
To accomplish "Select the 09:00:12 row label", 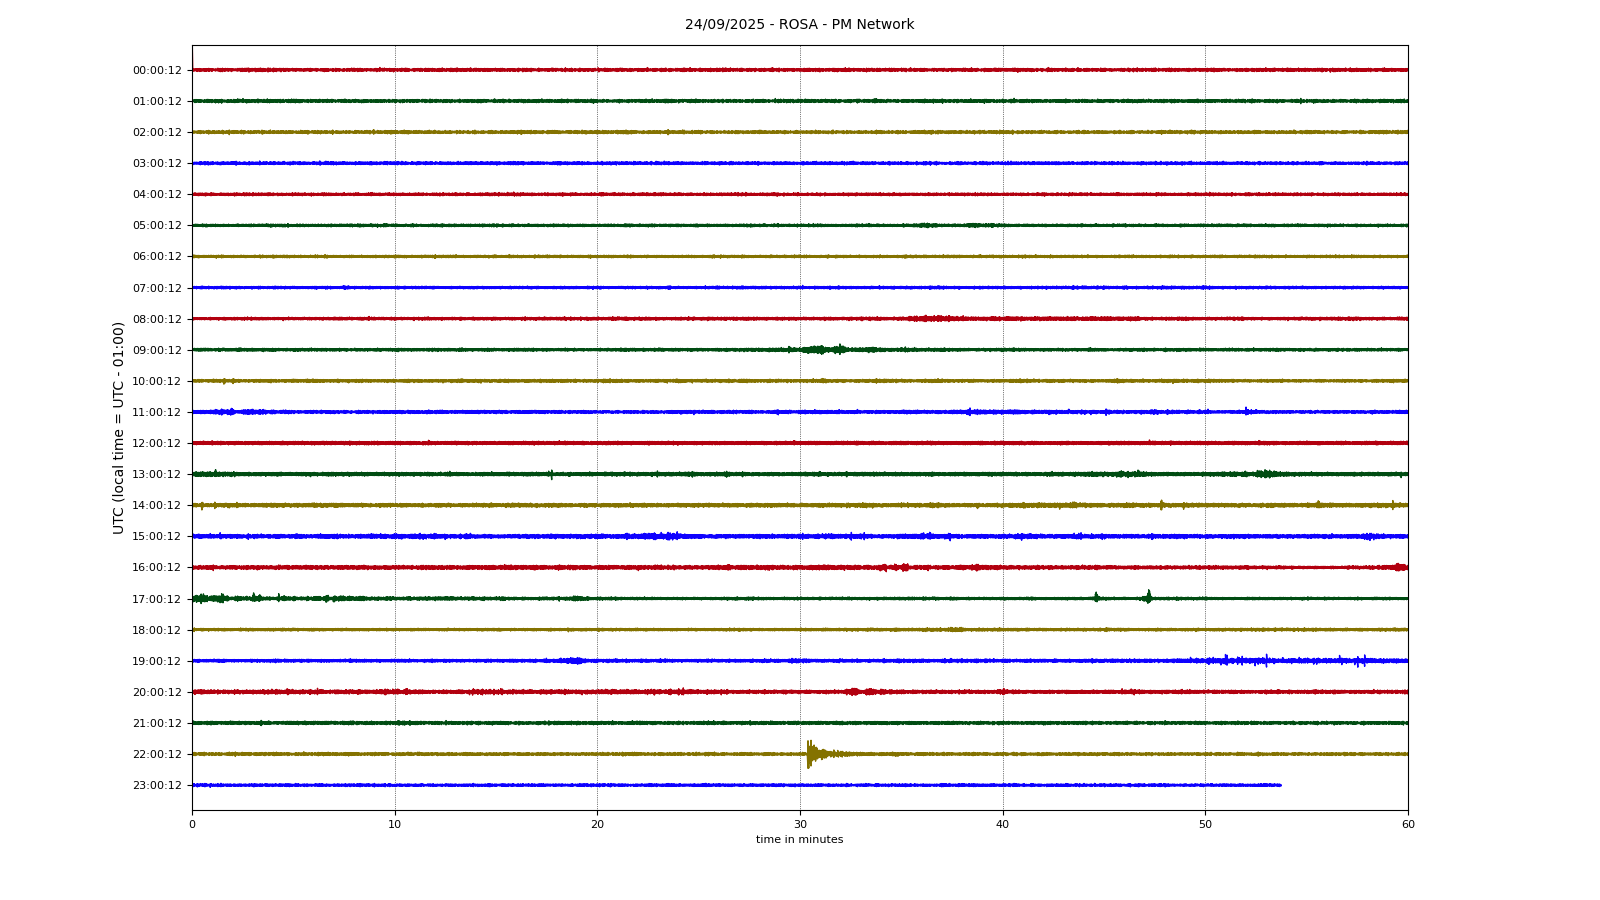I will coord(157,350).
